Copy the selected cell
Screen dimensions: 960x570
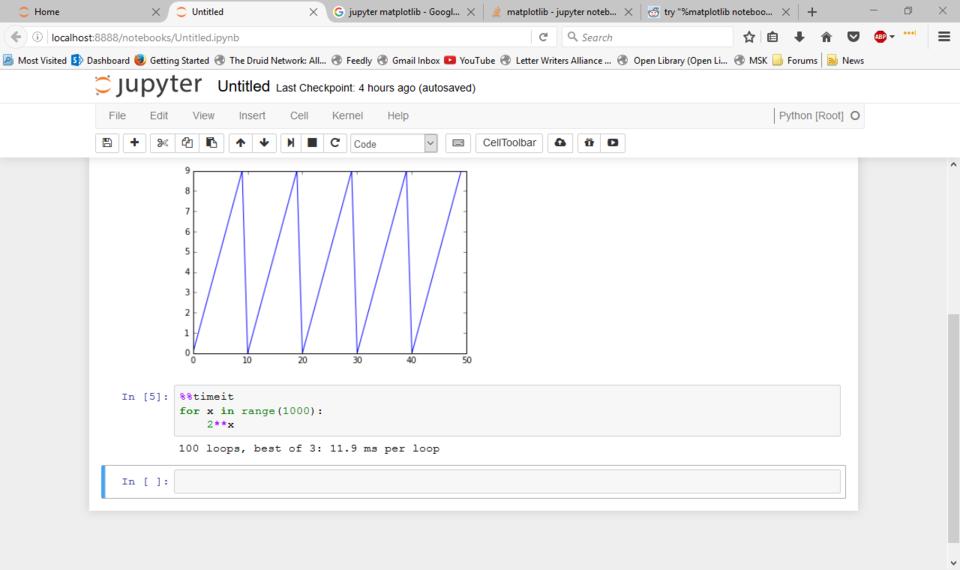tap(187, 143)
